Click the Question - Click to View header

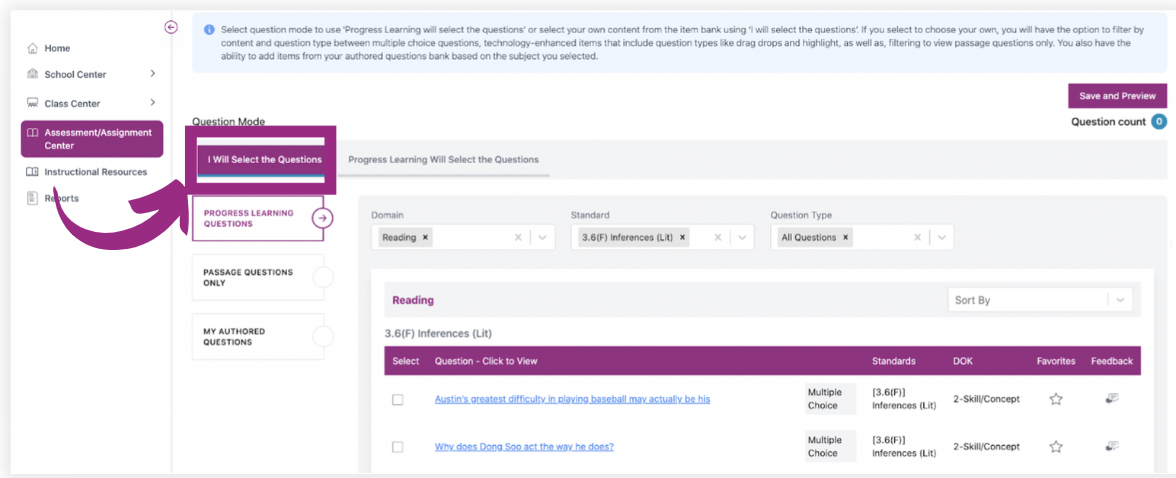click(x=486, y=361)
